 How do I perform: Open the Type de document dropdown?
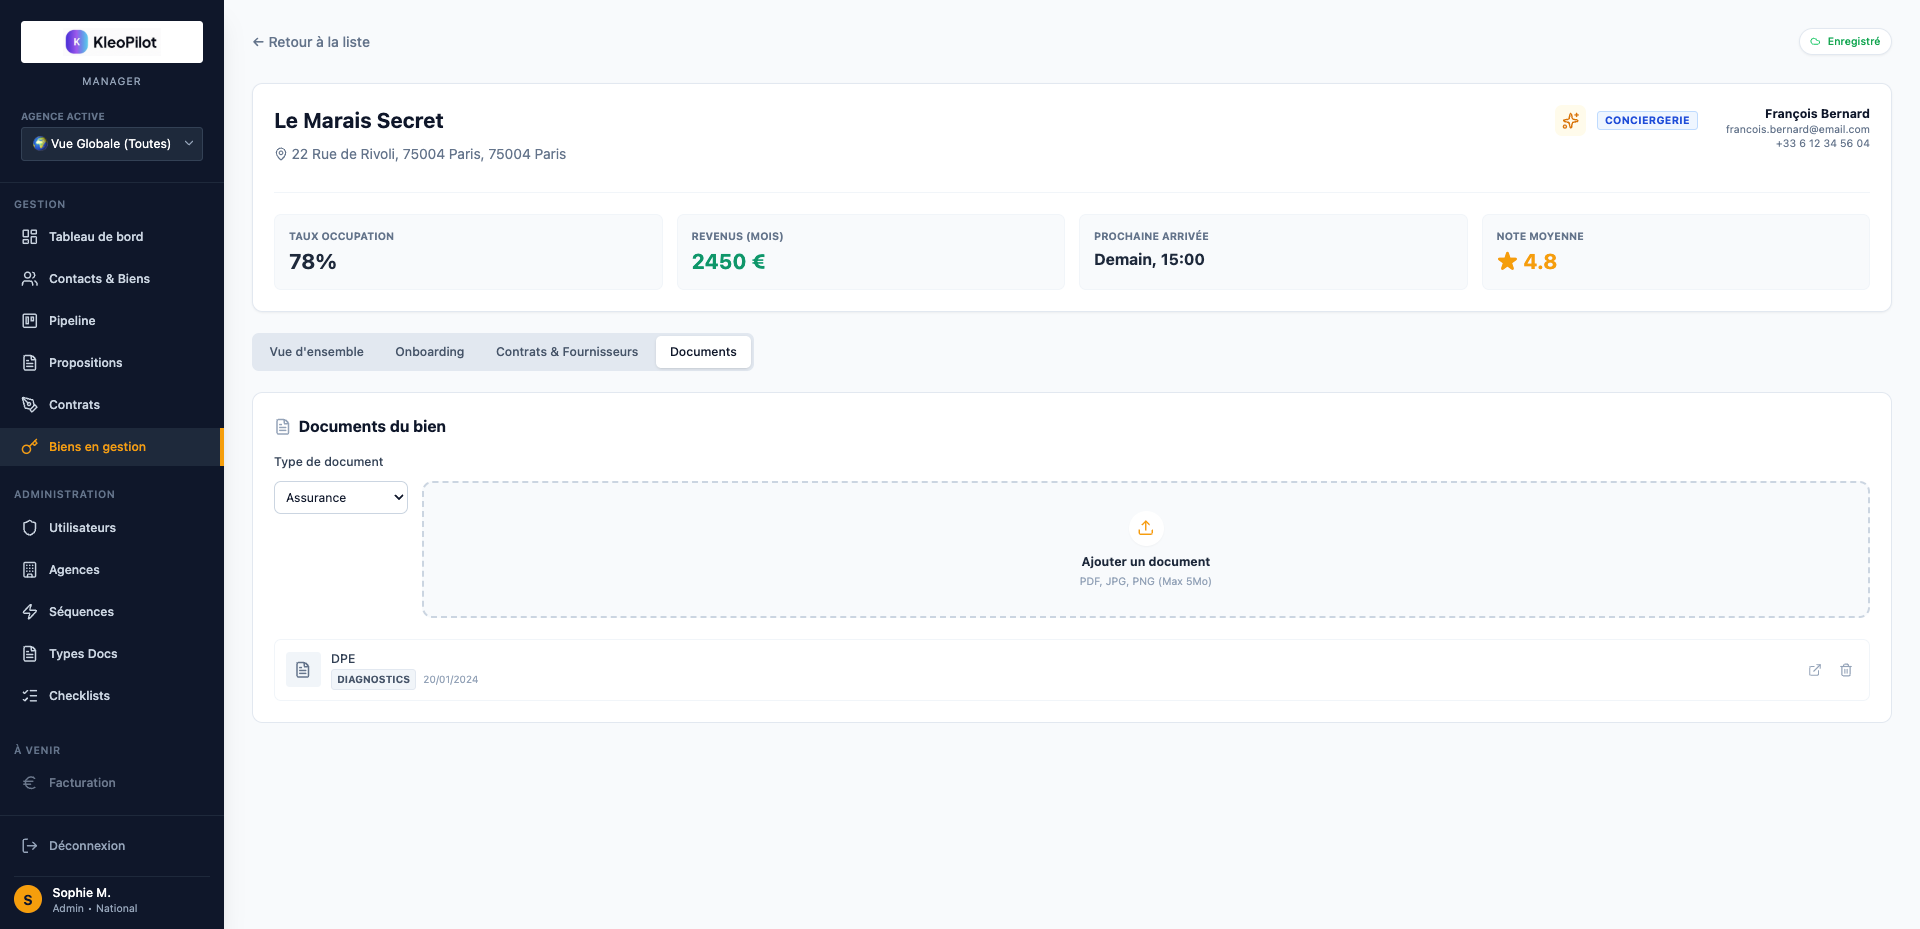coord(341,498)
